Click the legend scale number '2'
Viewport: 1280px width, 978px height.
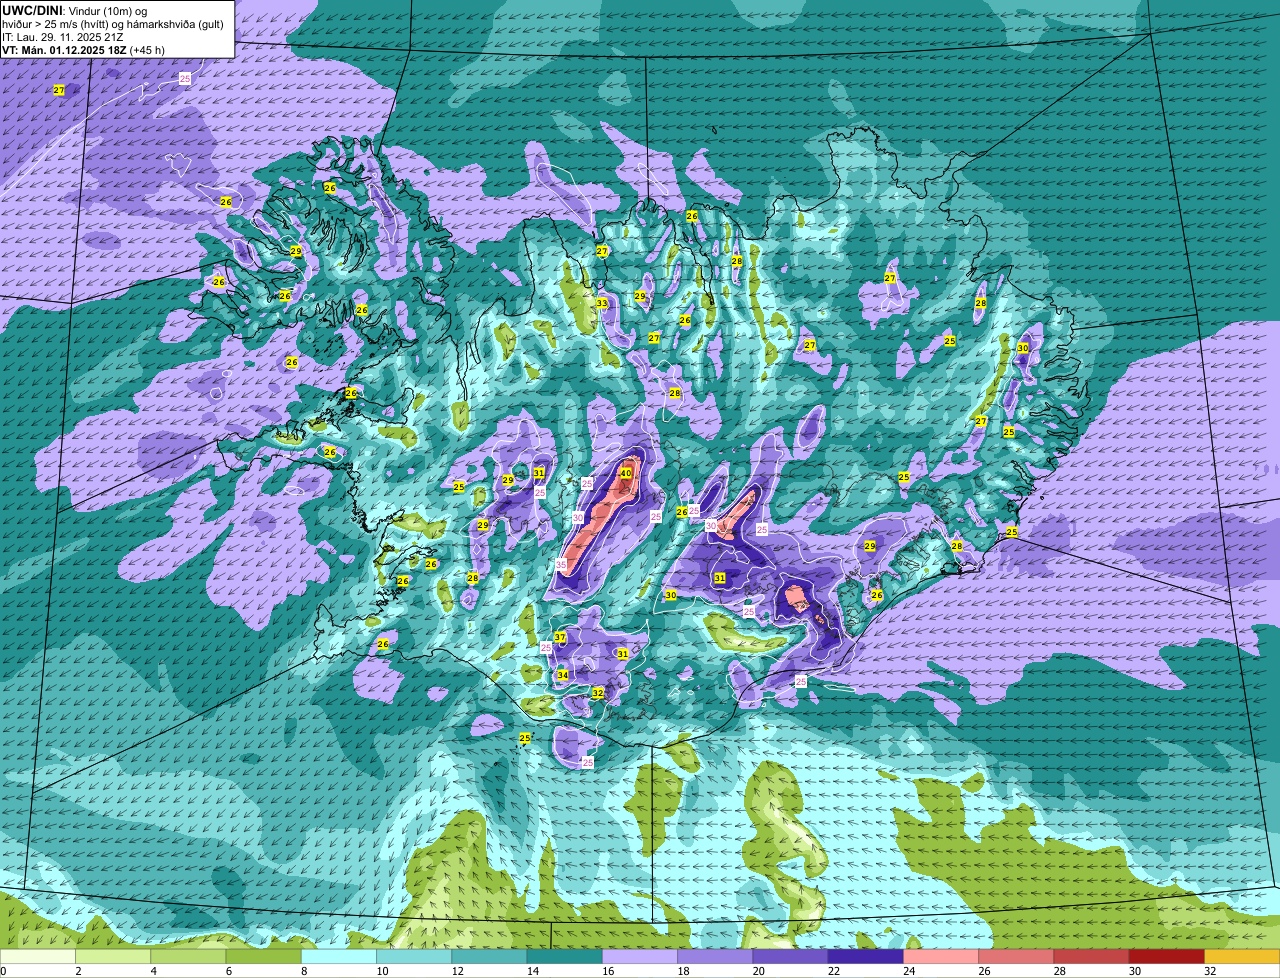coord(77,971)
